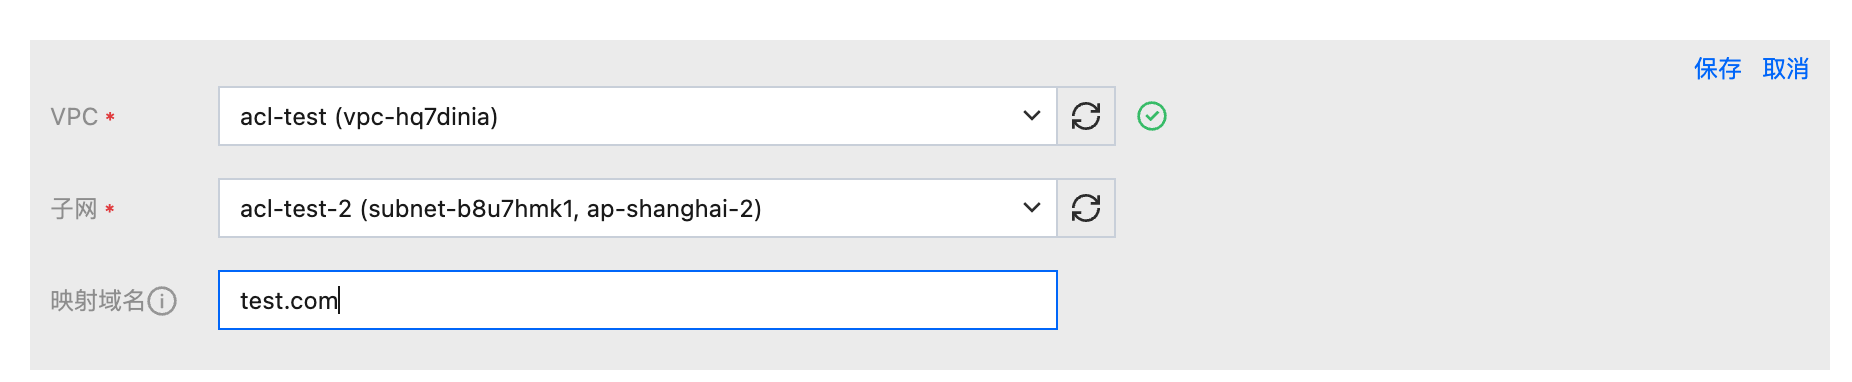This screenshot has height=382, width=1852.
Task: Expand the 子网 dropdown chevron
Action: (x=1032, y=208)
